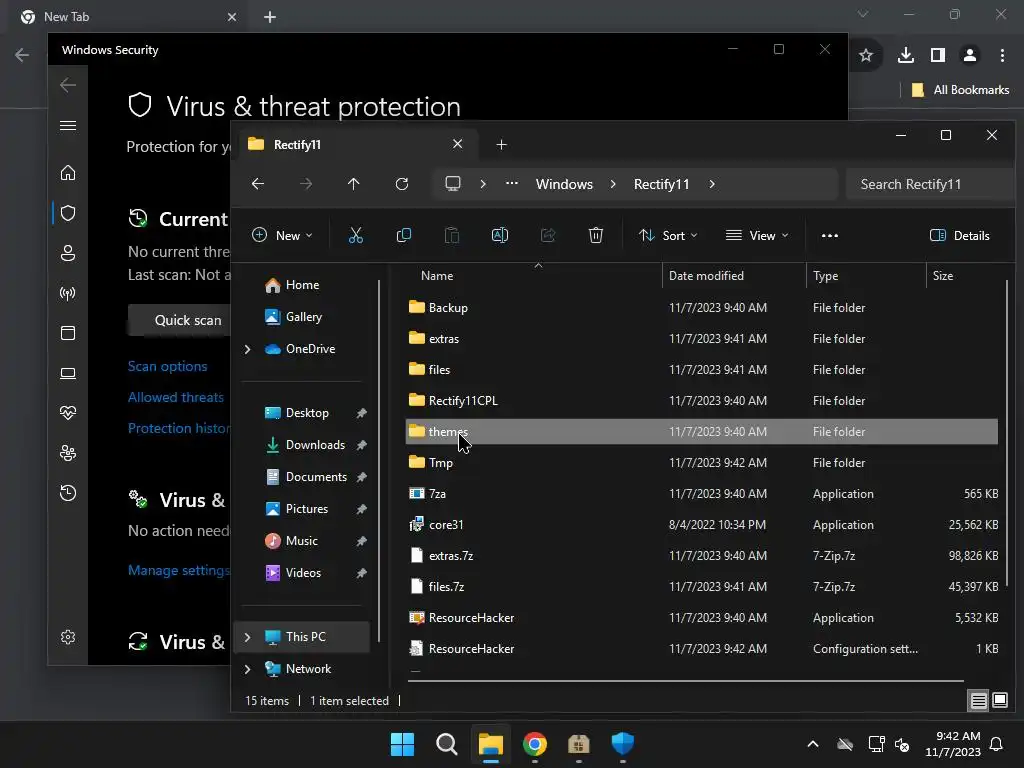Select the Chrome New Tab tab
The image size is (1024, 768).
(x=129, y=17)
